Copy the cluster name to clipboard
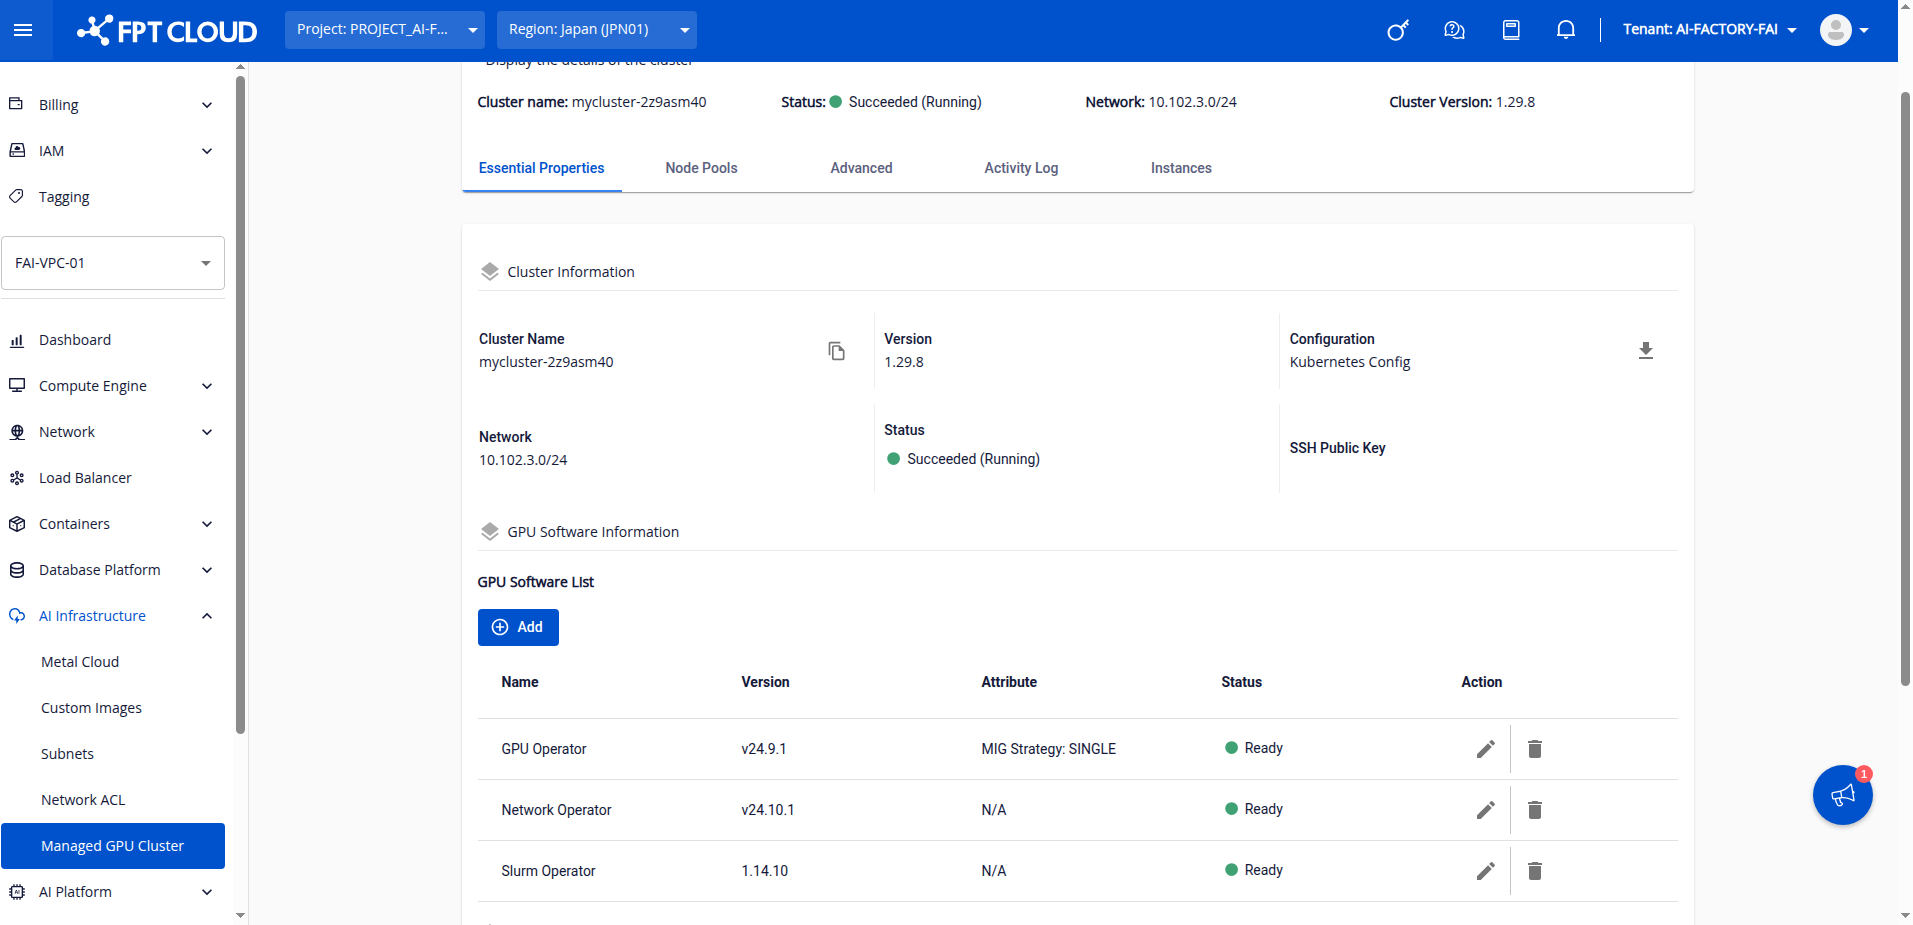Screen dimensions: 1913x925 coord(836,351)
